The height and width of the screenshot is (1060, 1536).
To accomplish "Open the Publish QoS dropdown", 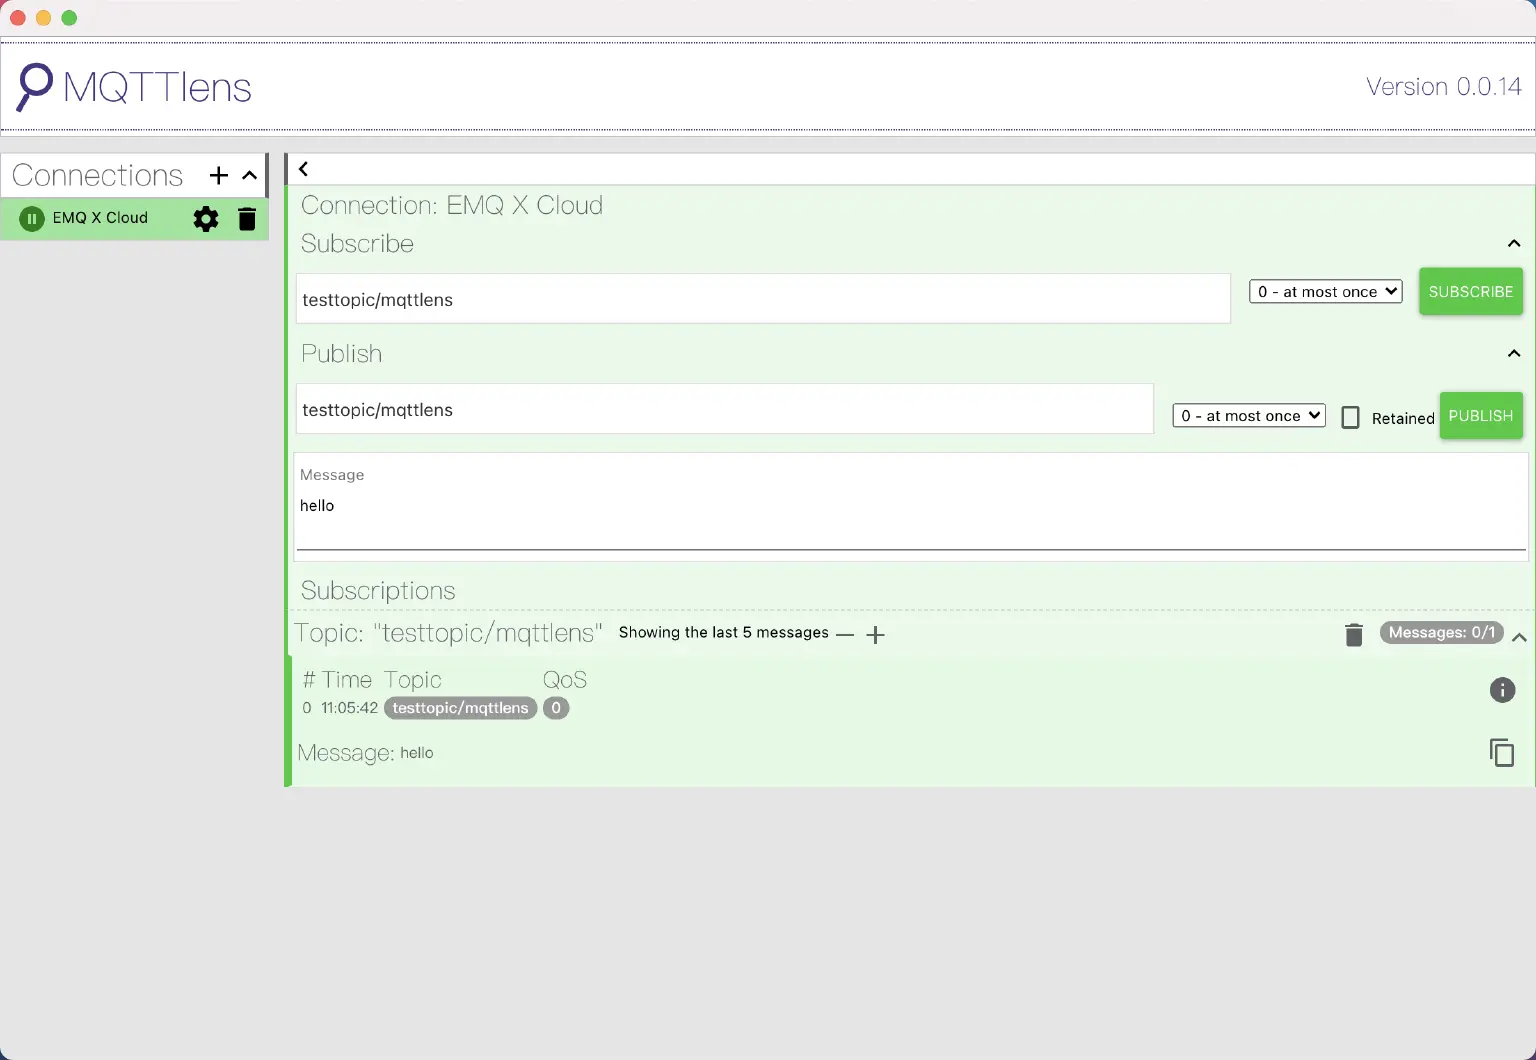I will point(1249,416).
